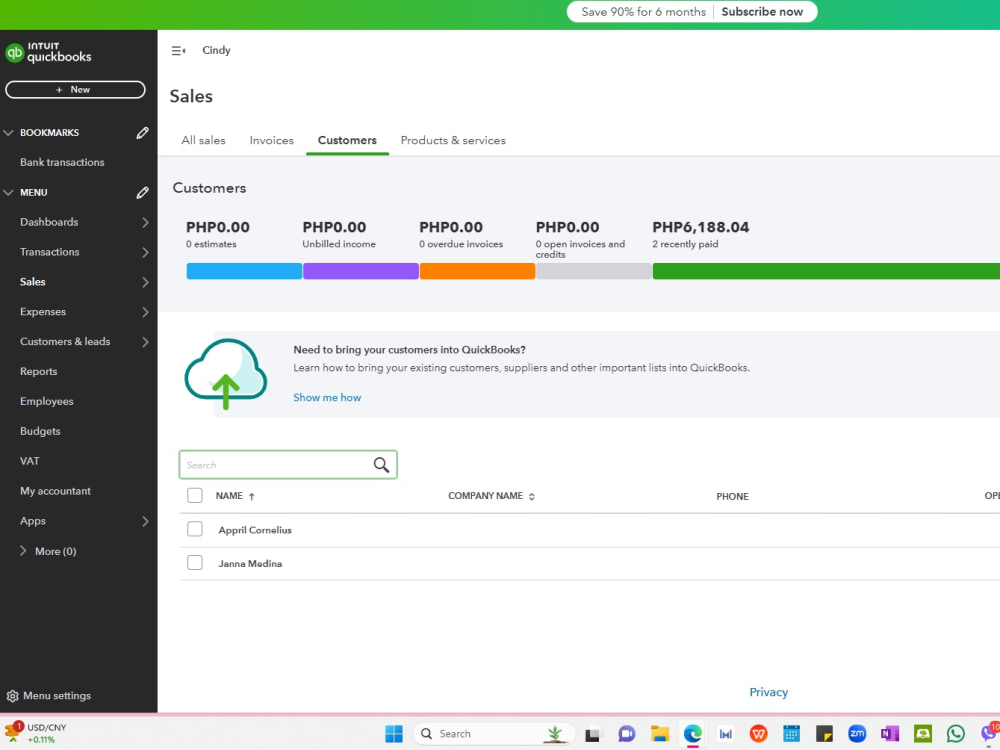Filter by the purple unbilled income bar
The height and width of the screenshot is (750, 1000).
pyautogui.click(x=361, y=271)
